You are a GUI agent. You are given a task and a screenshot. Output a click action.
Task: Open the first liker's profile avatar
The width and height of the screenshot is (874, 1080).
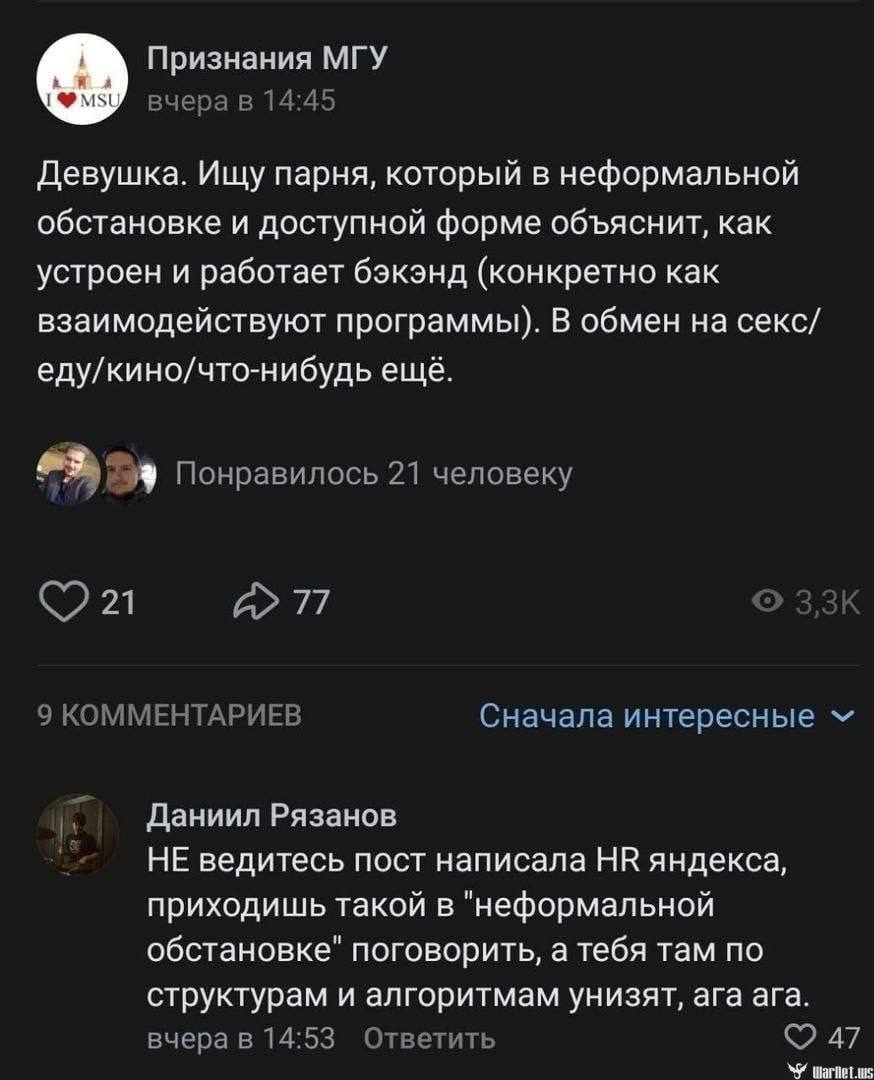pyautogui.click(x=68, y=473)
